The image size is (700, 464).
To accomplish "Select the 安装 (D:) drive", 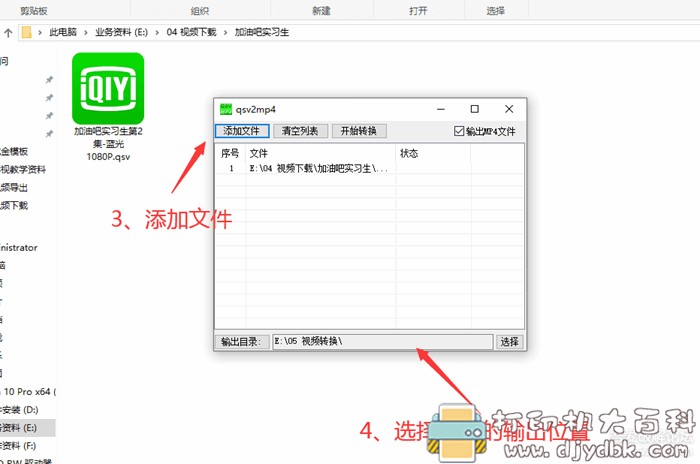I will 20,410.
